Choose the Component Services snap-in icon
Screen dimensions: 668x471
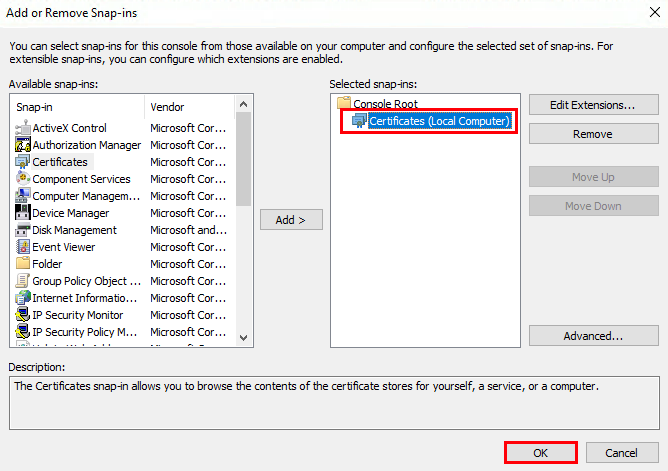[23, 179]
